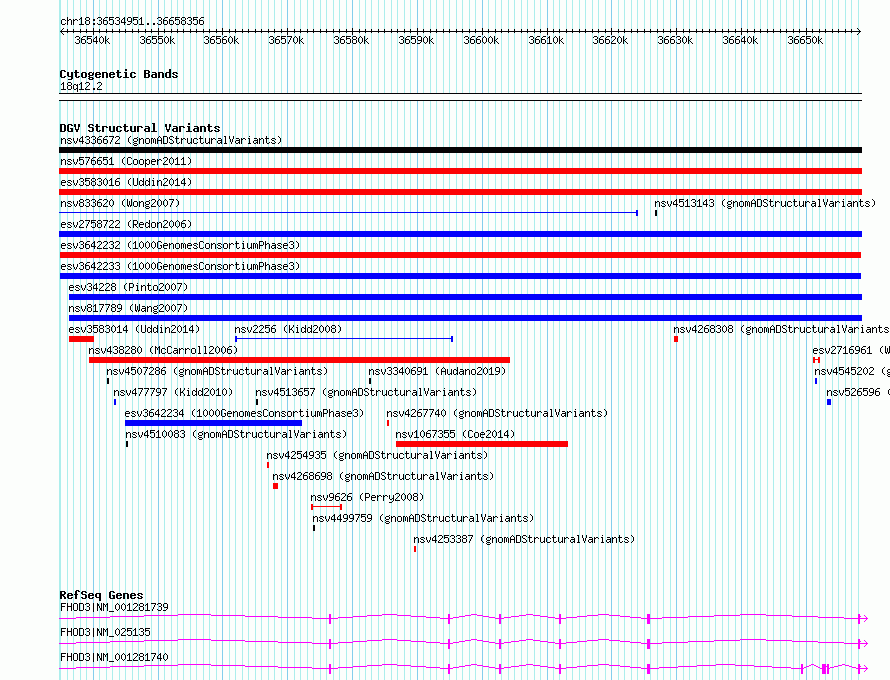Click esv3642232 (1000GenomesConsortiumPhase3) label
The image size is (890, 680).
point(180,245)
